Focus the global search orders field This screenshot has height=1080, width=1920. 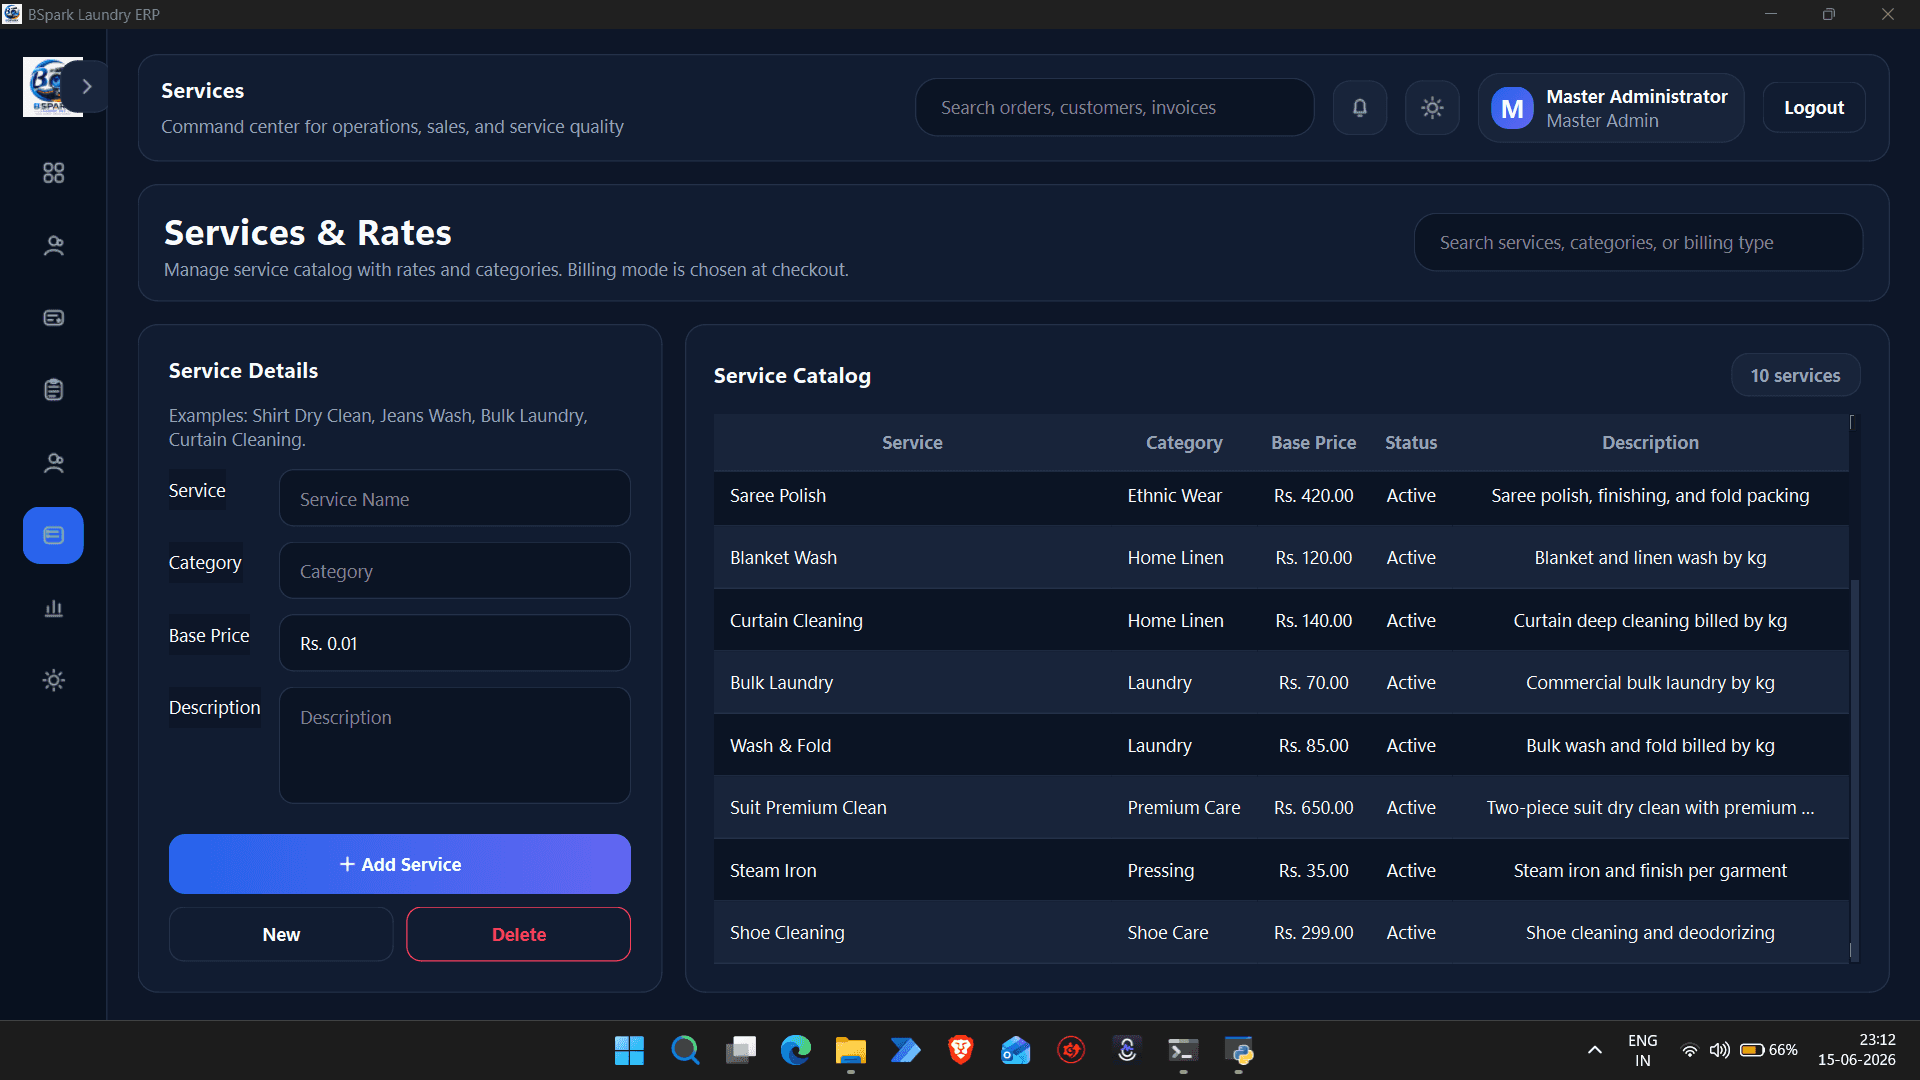(1115, 107)
